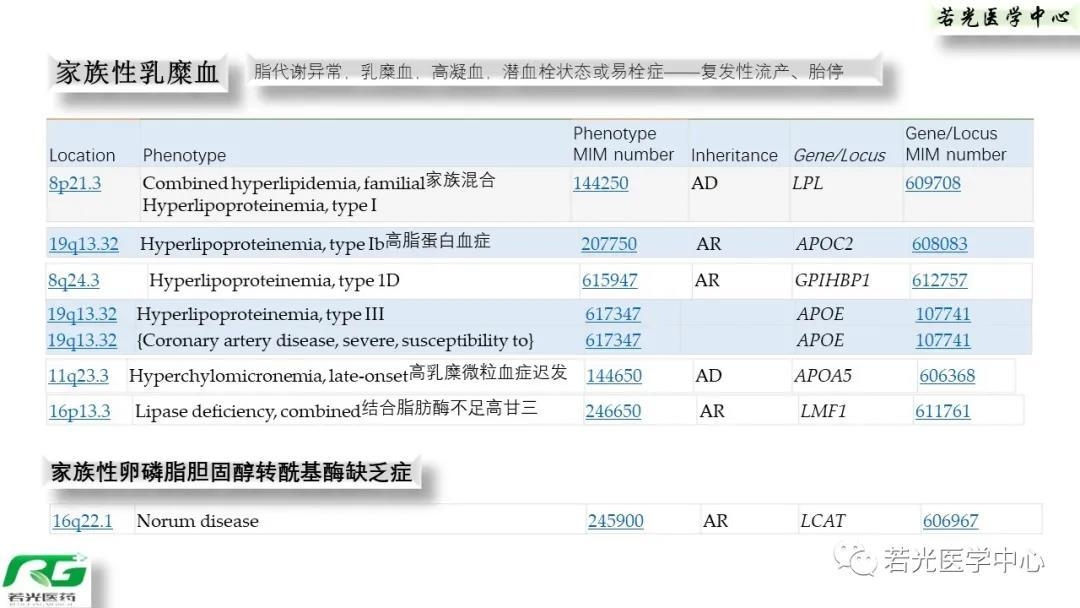This screenshot has height=608, width=1080.
Task: Open MIM number 246650 for Lipase deficiency
Action: pos(613,411)
